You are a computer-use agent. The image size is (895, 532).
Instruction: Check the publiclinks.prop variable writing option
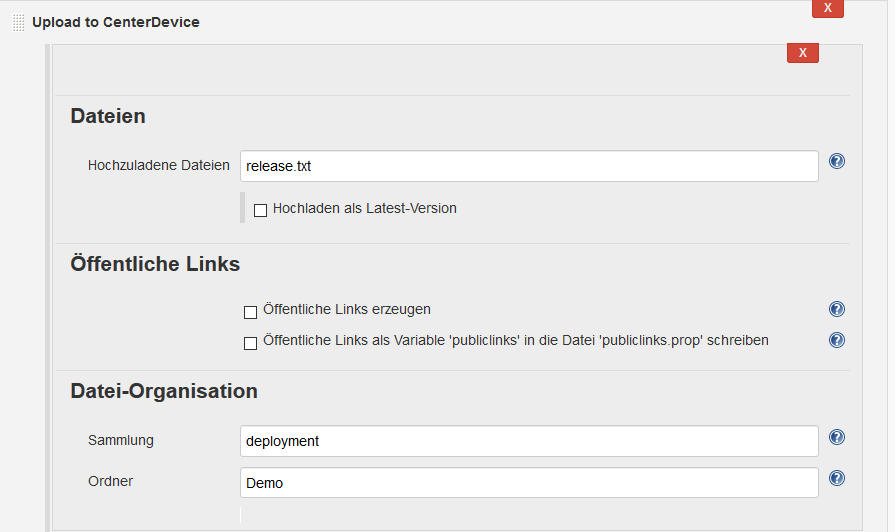pyautogui.click(x=251, y=343)
